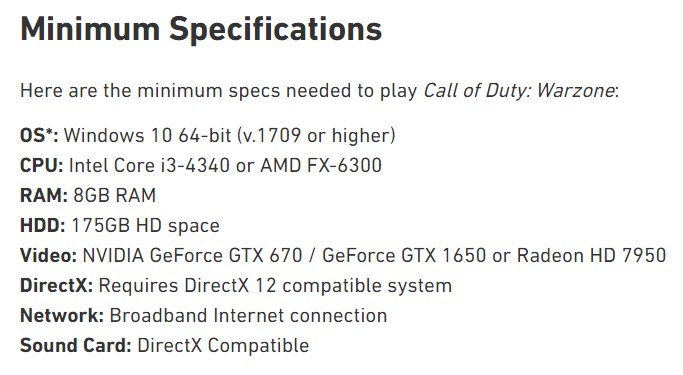The width and height of the screenshot is (683, 375).
Task: Click the bold CPU label
Action: pos(41,166)
